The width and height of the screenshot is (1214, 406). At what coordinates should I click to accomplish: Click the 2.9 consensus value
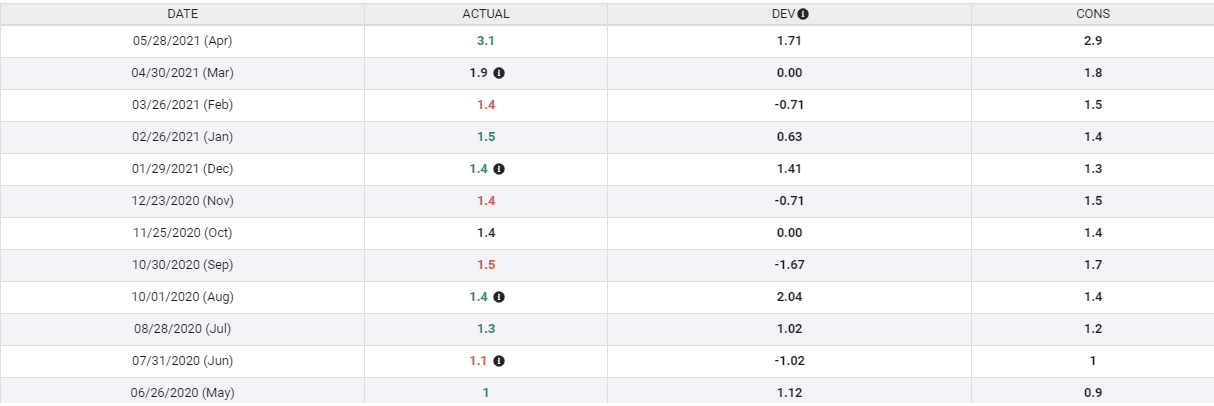coord(1093,41)
